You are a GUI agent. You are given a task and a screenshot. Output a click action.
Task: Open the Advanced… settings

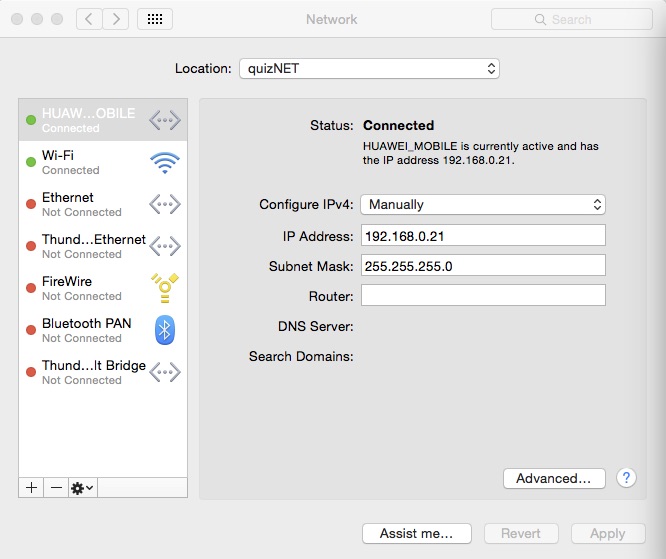(x=554, y=478)
